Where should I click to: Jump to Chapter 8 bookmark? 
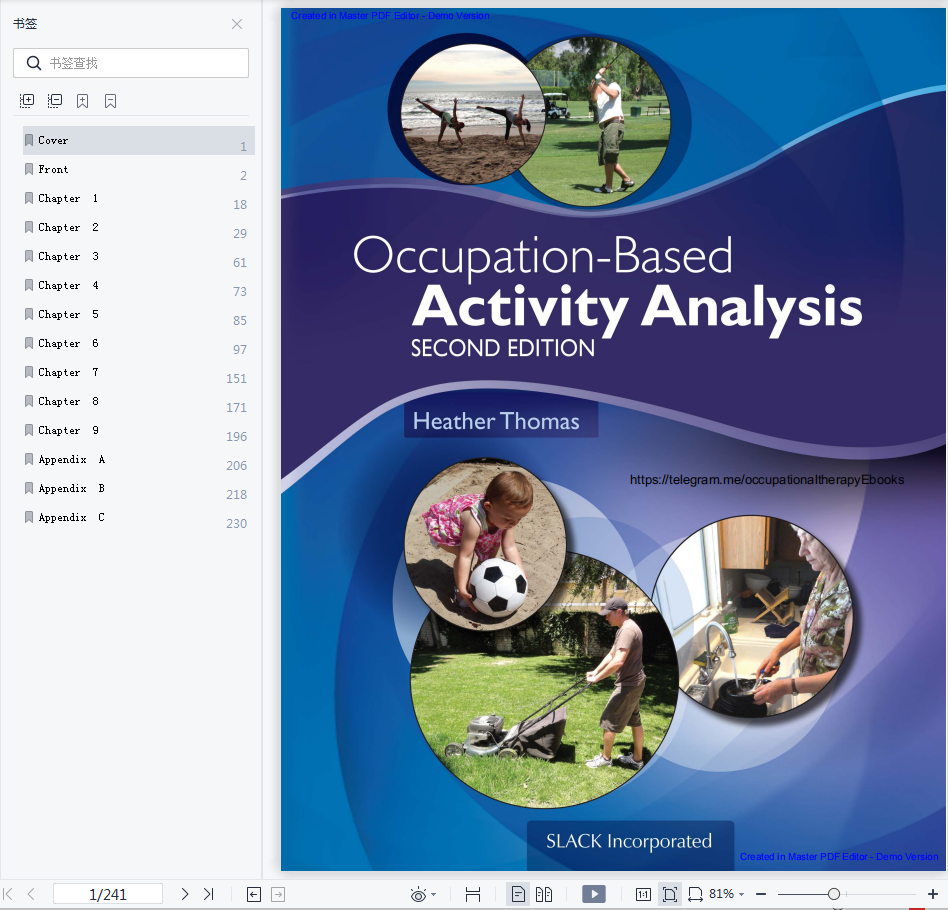click(138, 401)
